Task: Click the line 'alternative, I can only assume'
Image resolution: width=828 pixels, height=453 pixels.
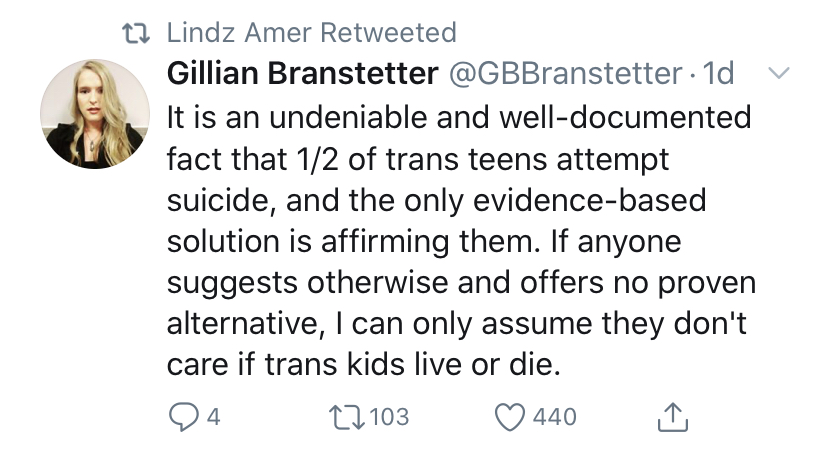Action: [x=457, y=323]
